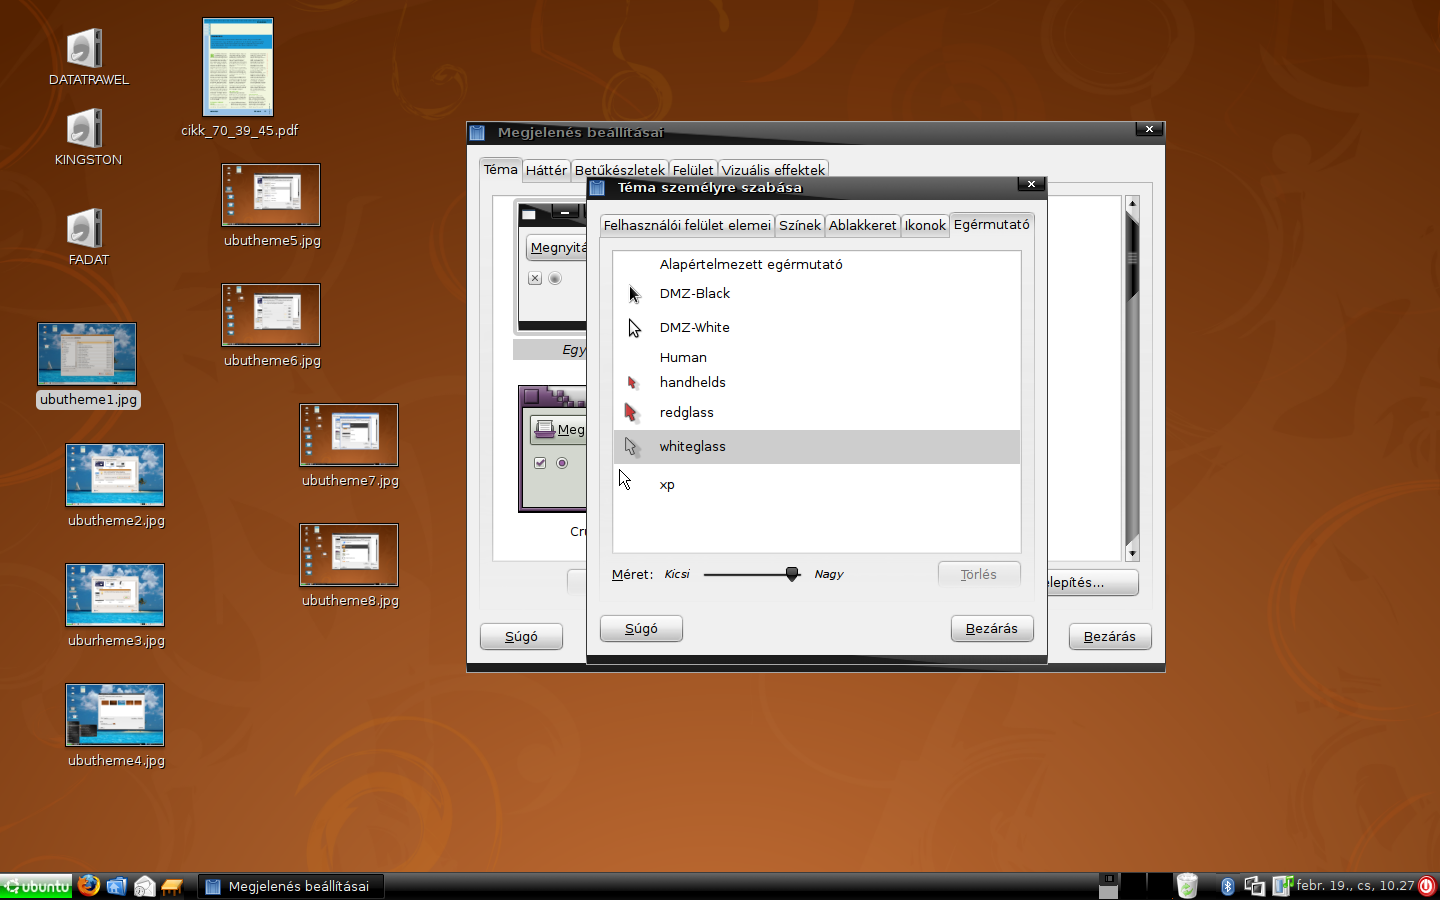Click the Bluetooth tray icon

click(x=1228, y=886)
